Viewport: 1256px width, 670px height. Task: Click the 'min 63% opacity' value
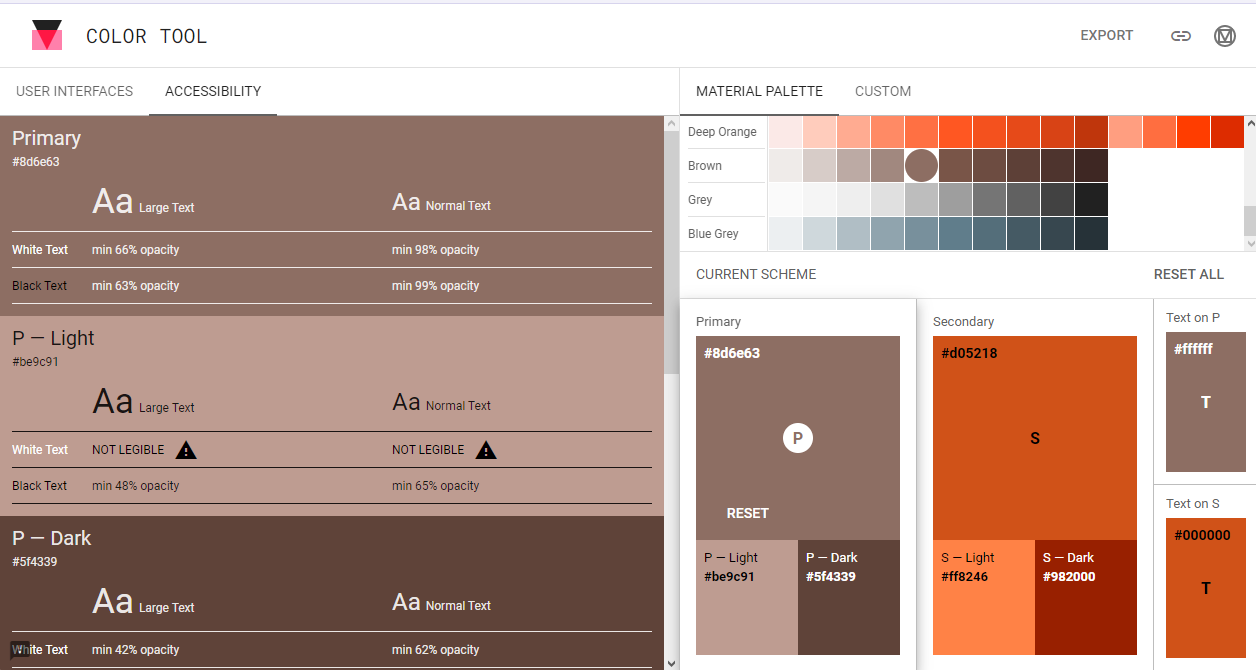point(136,286)
